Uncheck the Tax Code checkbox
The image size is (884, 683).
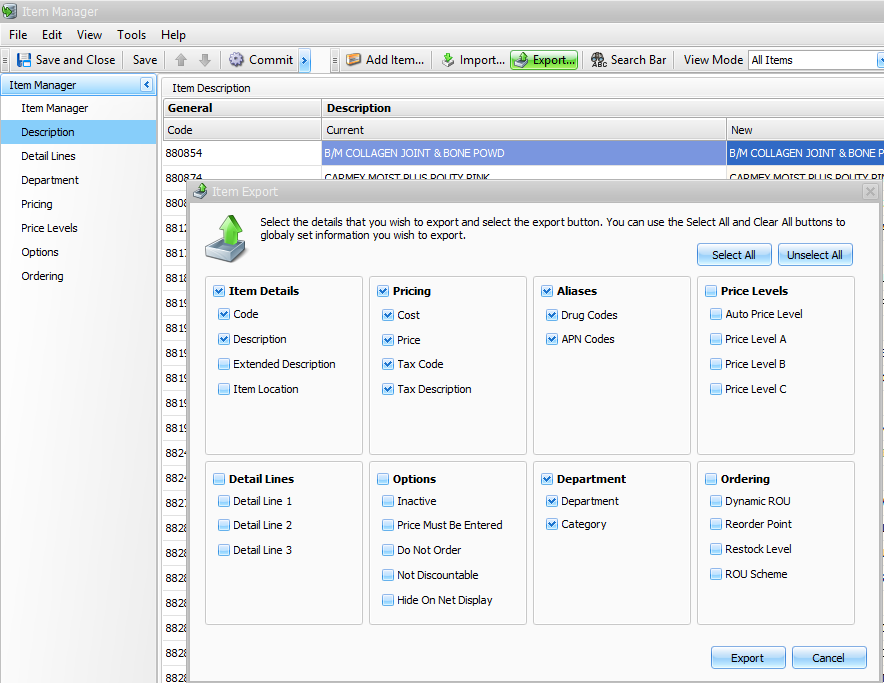click(388, 364)
